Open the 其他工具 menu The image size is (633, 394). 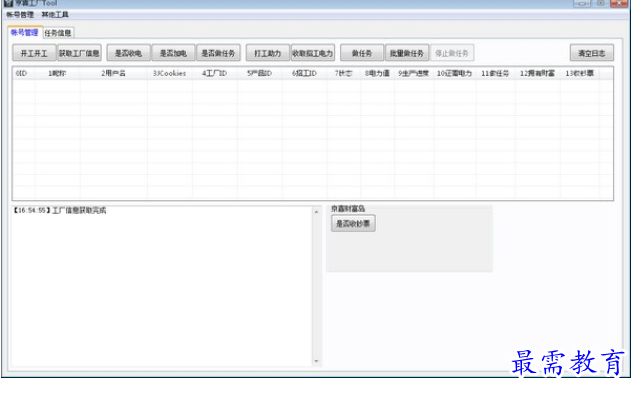click(55, 15)
